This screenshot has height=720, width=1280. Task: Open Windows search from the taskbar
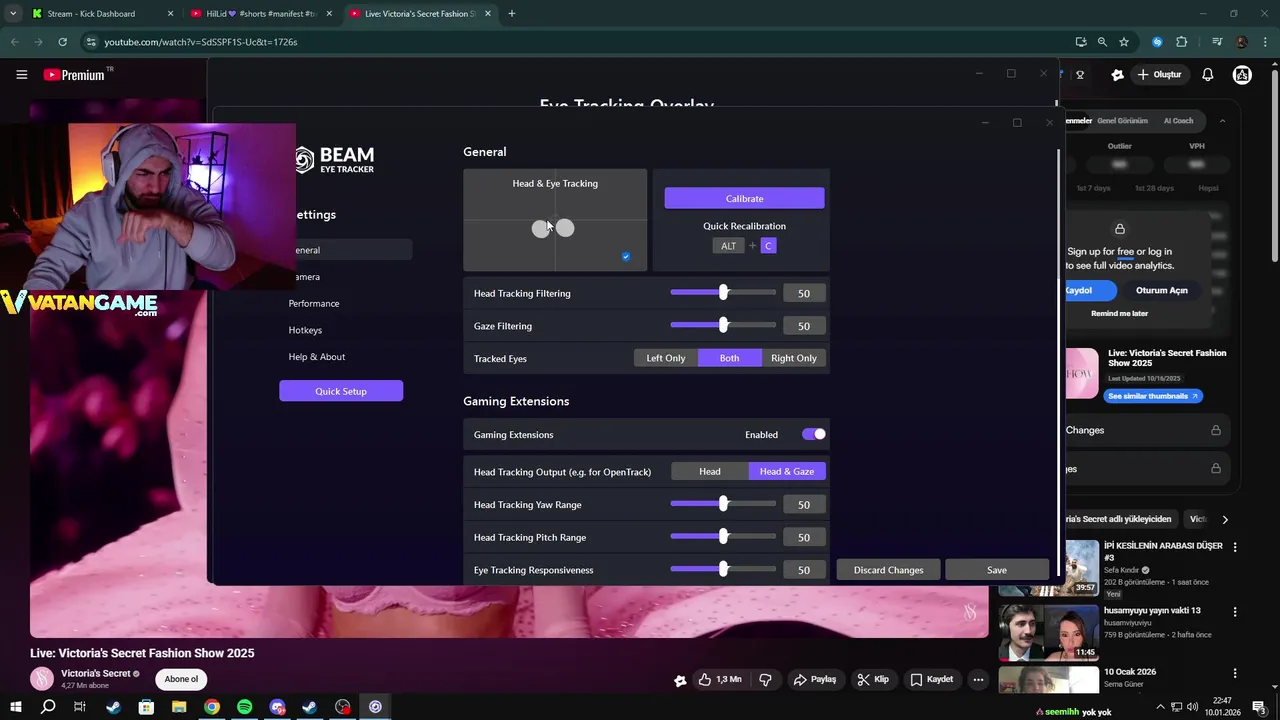(47, 707)
